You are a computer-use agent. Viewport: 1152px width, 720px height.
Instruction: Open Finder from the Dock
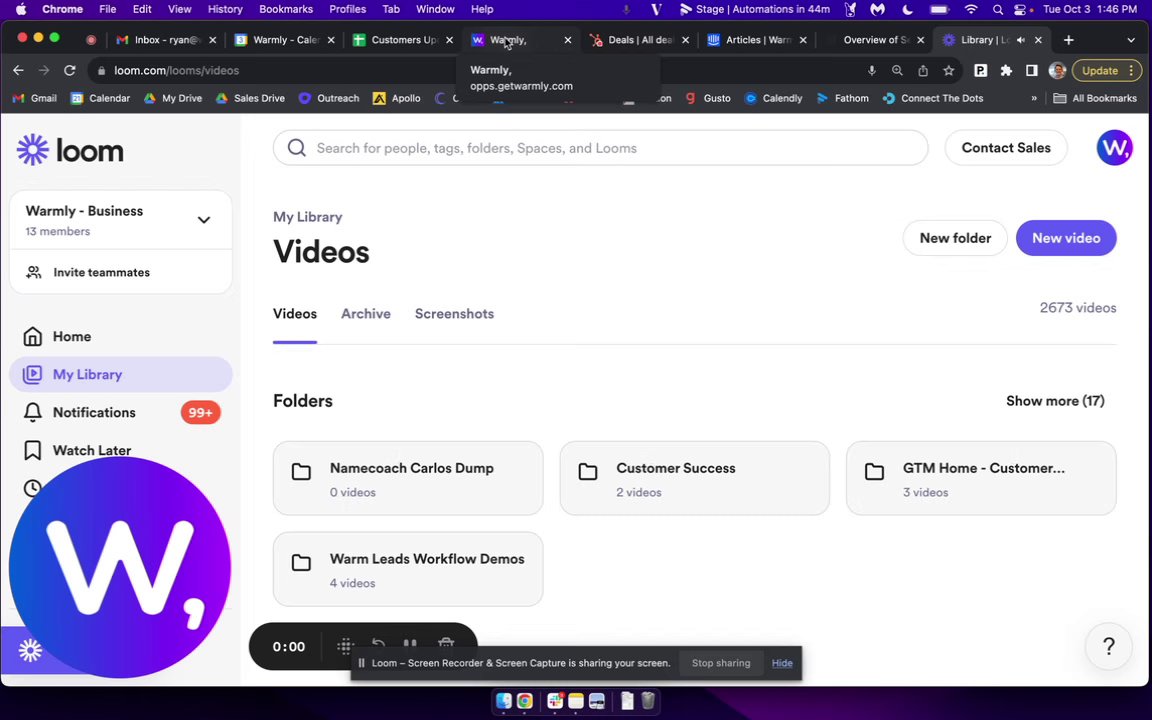[503, 701]
